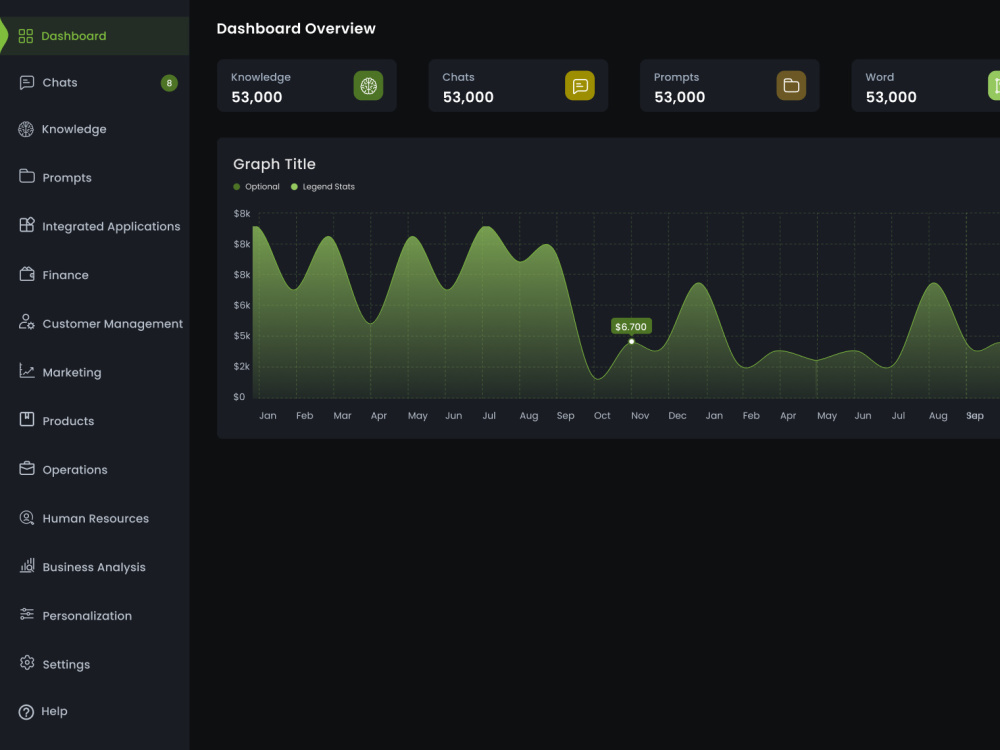Click the Nov axis label
The width and height of the screenshot is (1000, 750).
pyautogui.click(x=640, y=416)
